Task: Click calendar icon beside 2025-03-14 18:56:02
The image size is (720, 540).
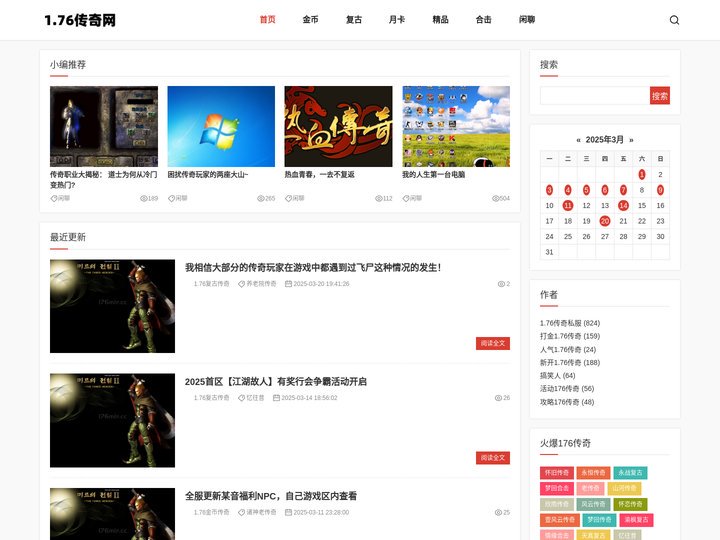Action: point(276,398)
